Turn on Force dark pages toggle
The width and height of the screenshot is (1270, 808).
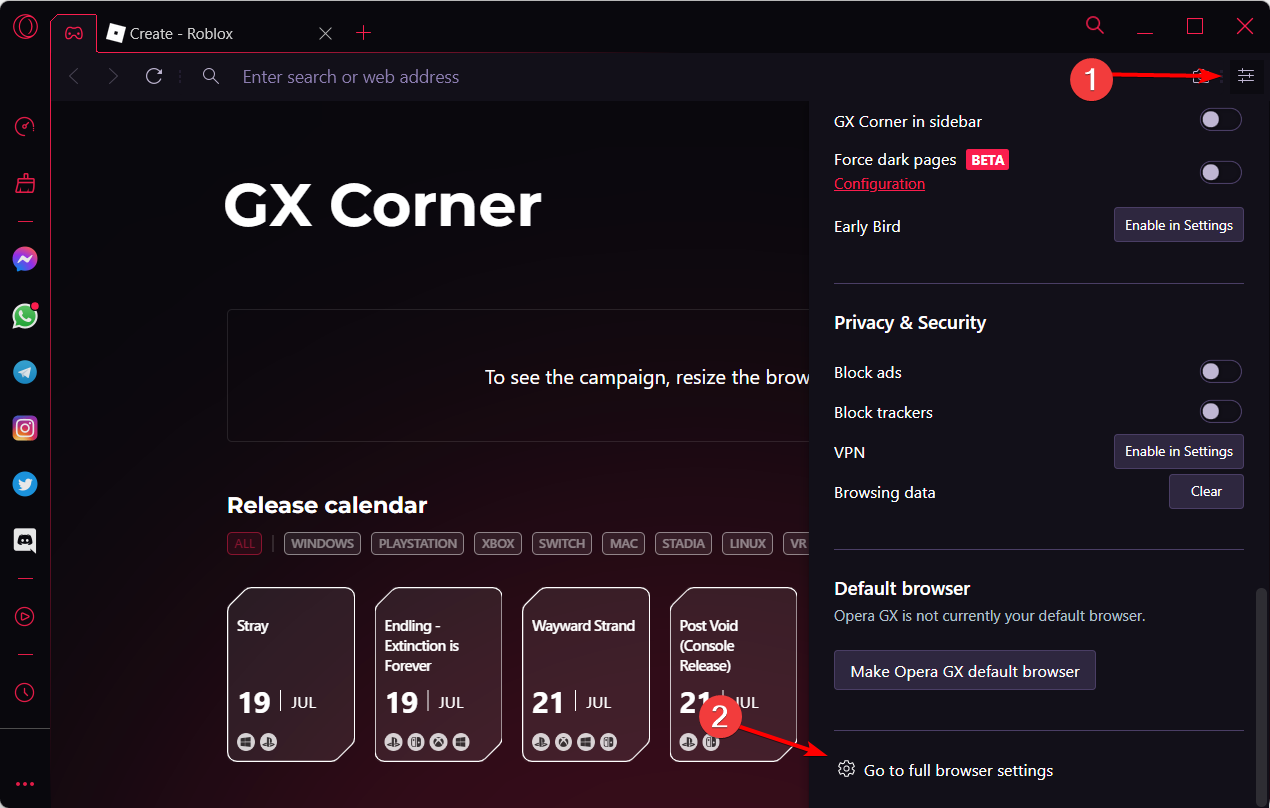tap(1221, 172)
